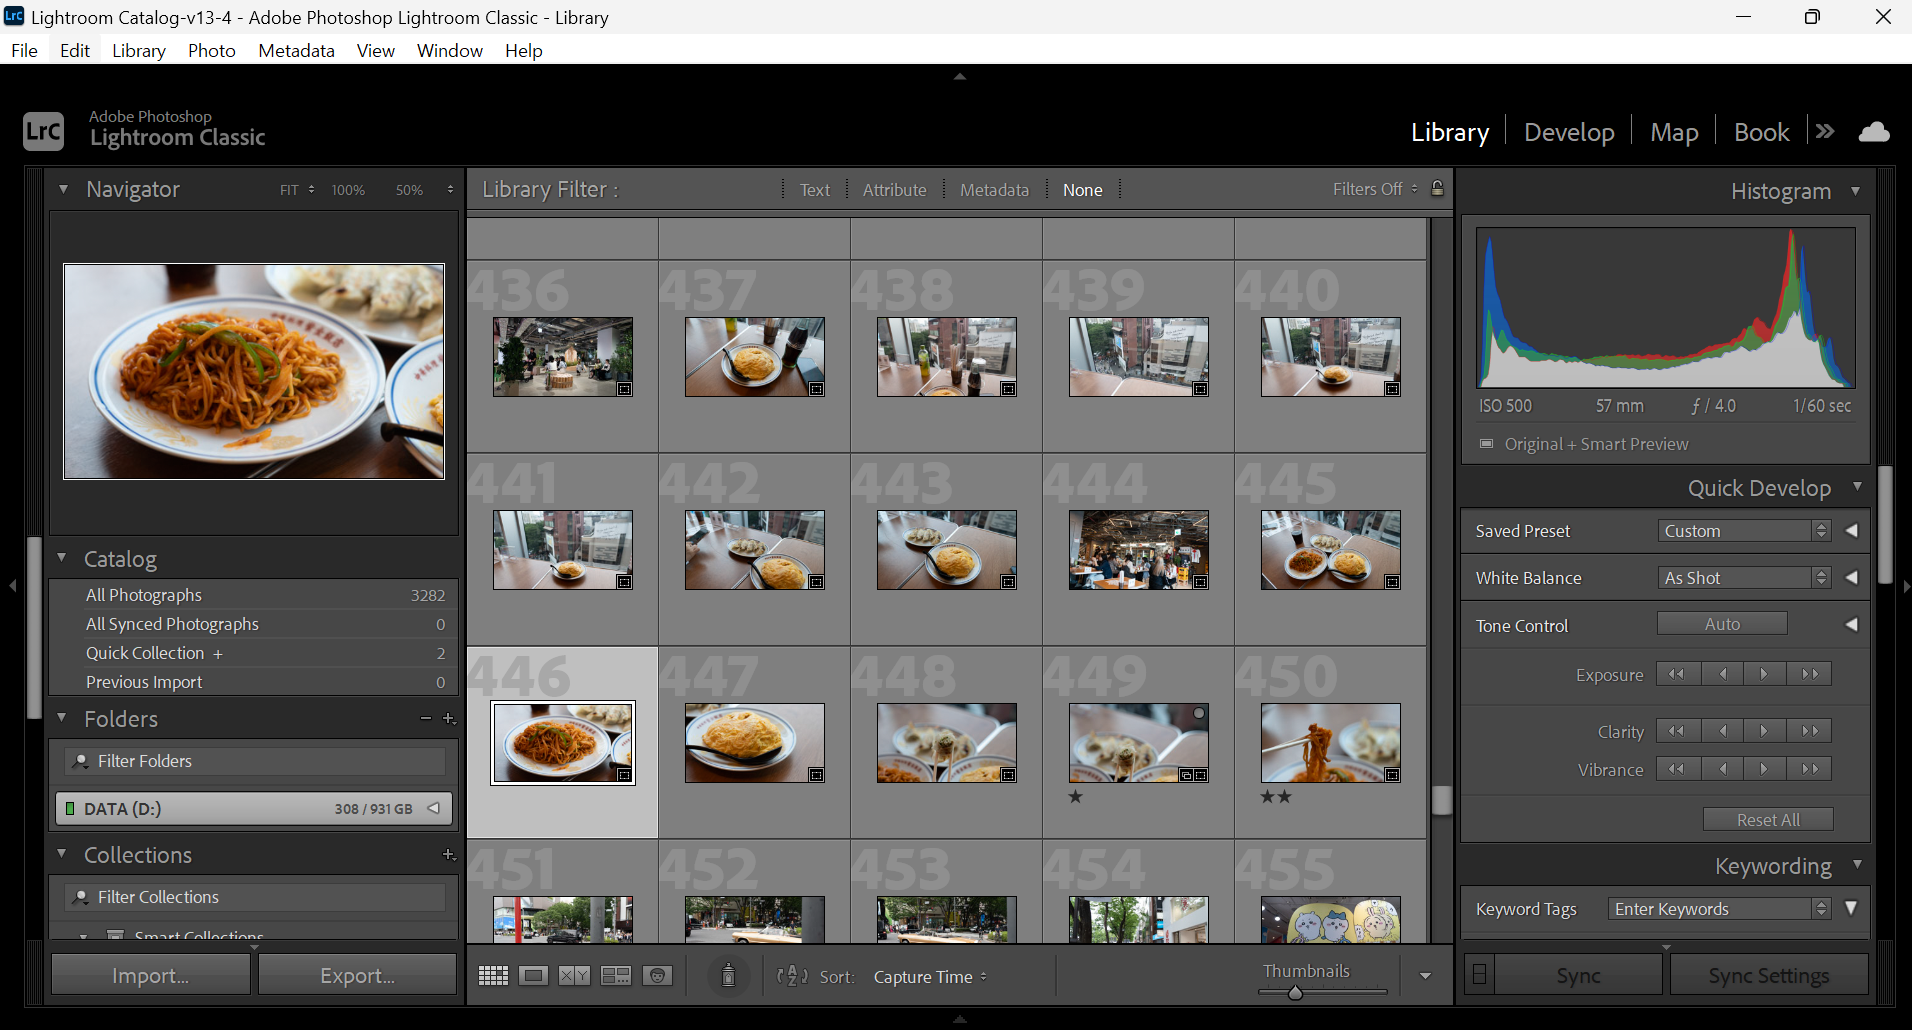The width and height of the screenshot is (1912, 1030).
Task: Click Sync Settings button
Action: pos(1768,975)
